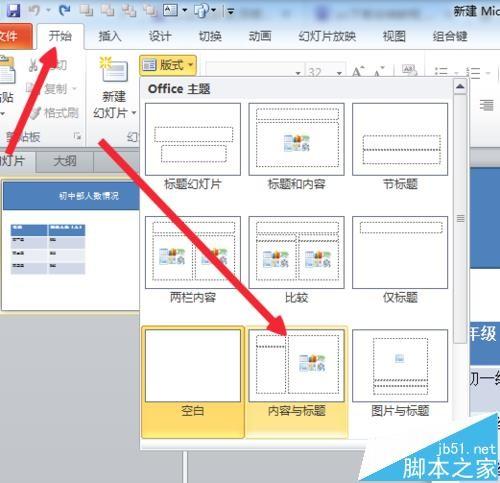Screen dimensions: 500x483
Task: Click the Paste clipboard icon
Action: (x=7, y=70)
